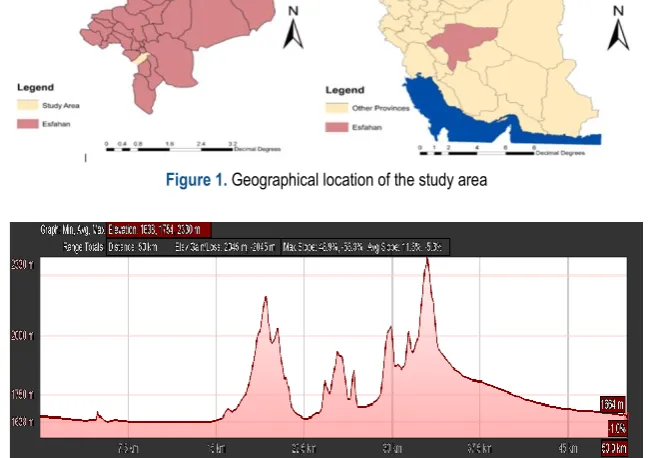Click the 'Distance: 50 km' value
Screen dimensions: 649x458
click(133, 247)
